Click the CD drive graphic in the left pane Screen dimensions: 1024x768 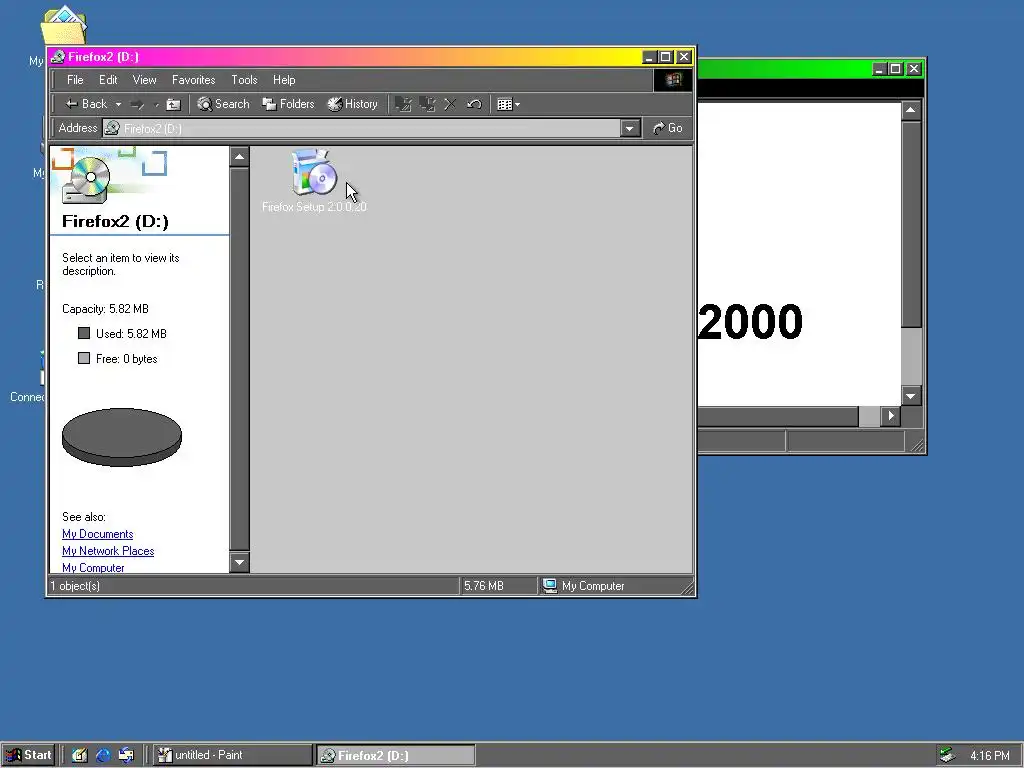point(87,180)
